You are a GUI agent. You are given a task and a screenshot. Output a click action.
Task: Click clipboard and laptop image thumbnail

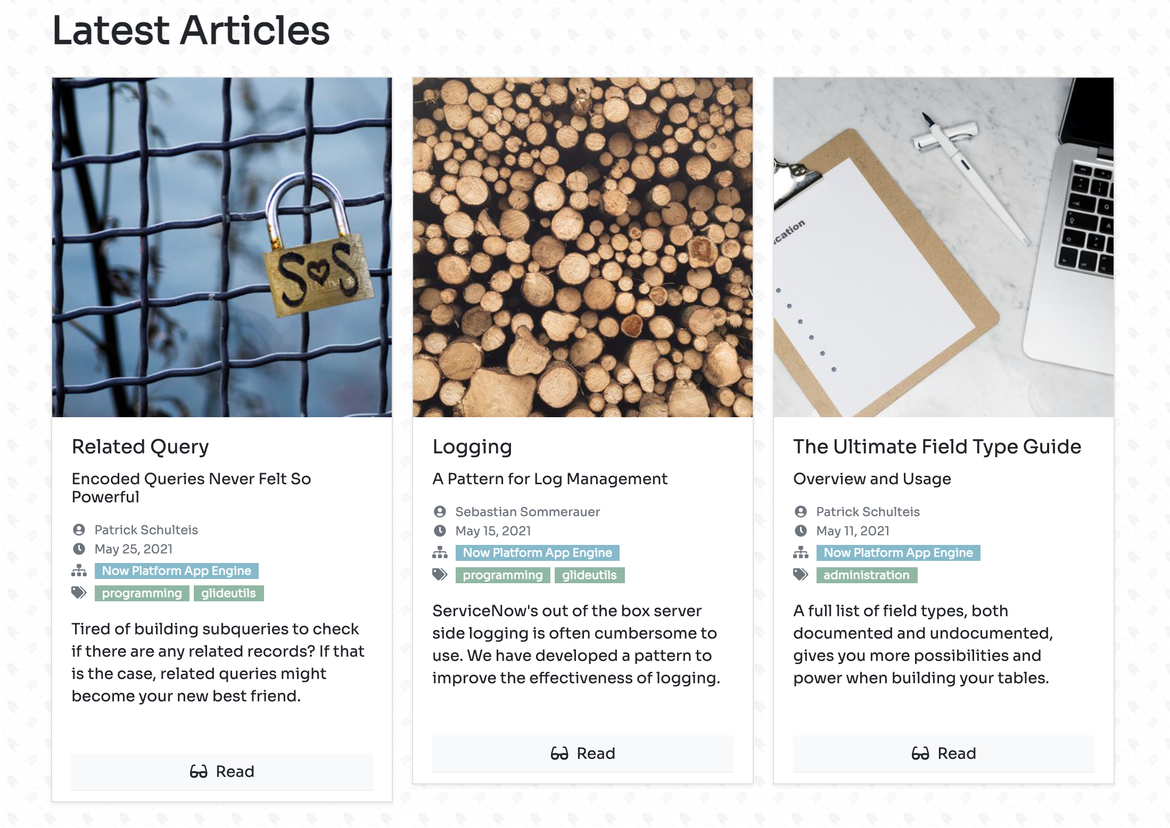pos(943,247)
